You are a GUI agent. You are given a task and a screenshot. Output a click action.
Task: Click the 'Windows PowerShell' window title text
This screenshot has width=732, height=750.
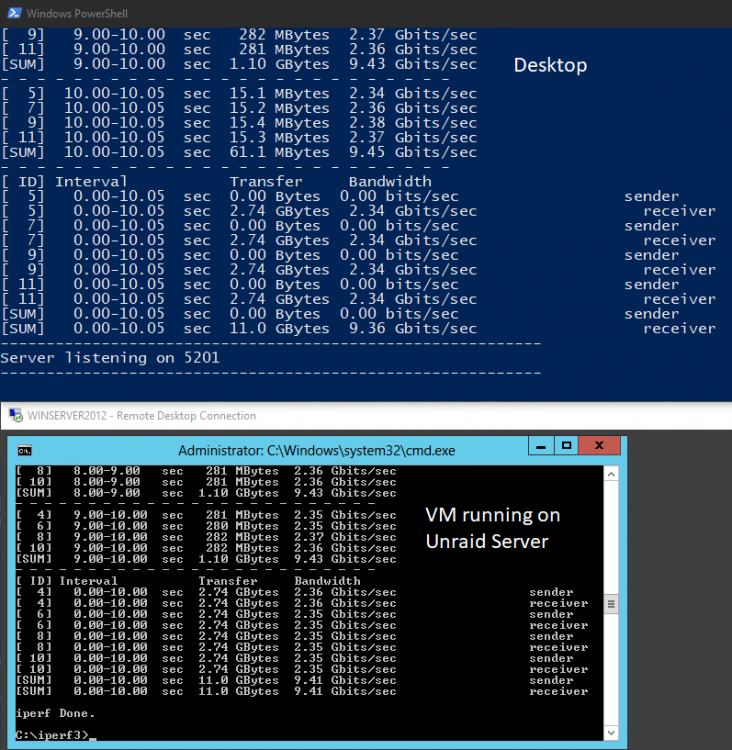(x=77, y=13)
